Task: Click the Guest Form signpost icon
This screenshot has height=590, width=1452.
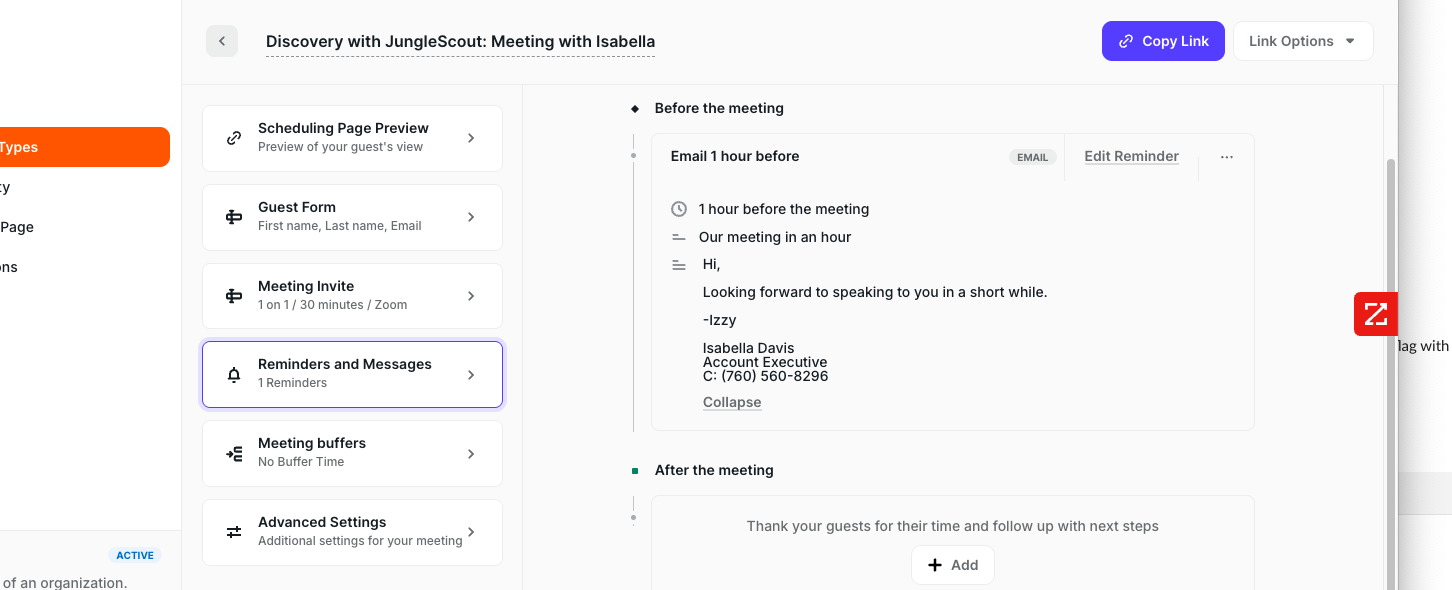Action: (234, 217)
